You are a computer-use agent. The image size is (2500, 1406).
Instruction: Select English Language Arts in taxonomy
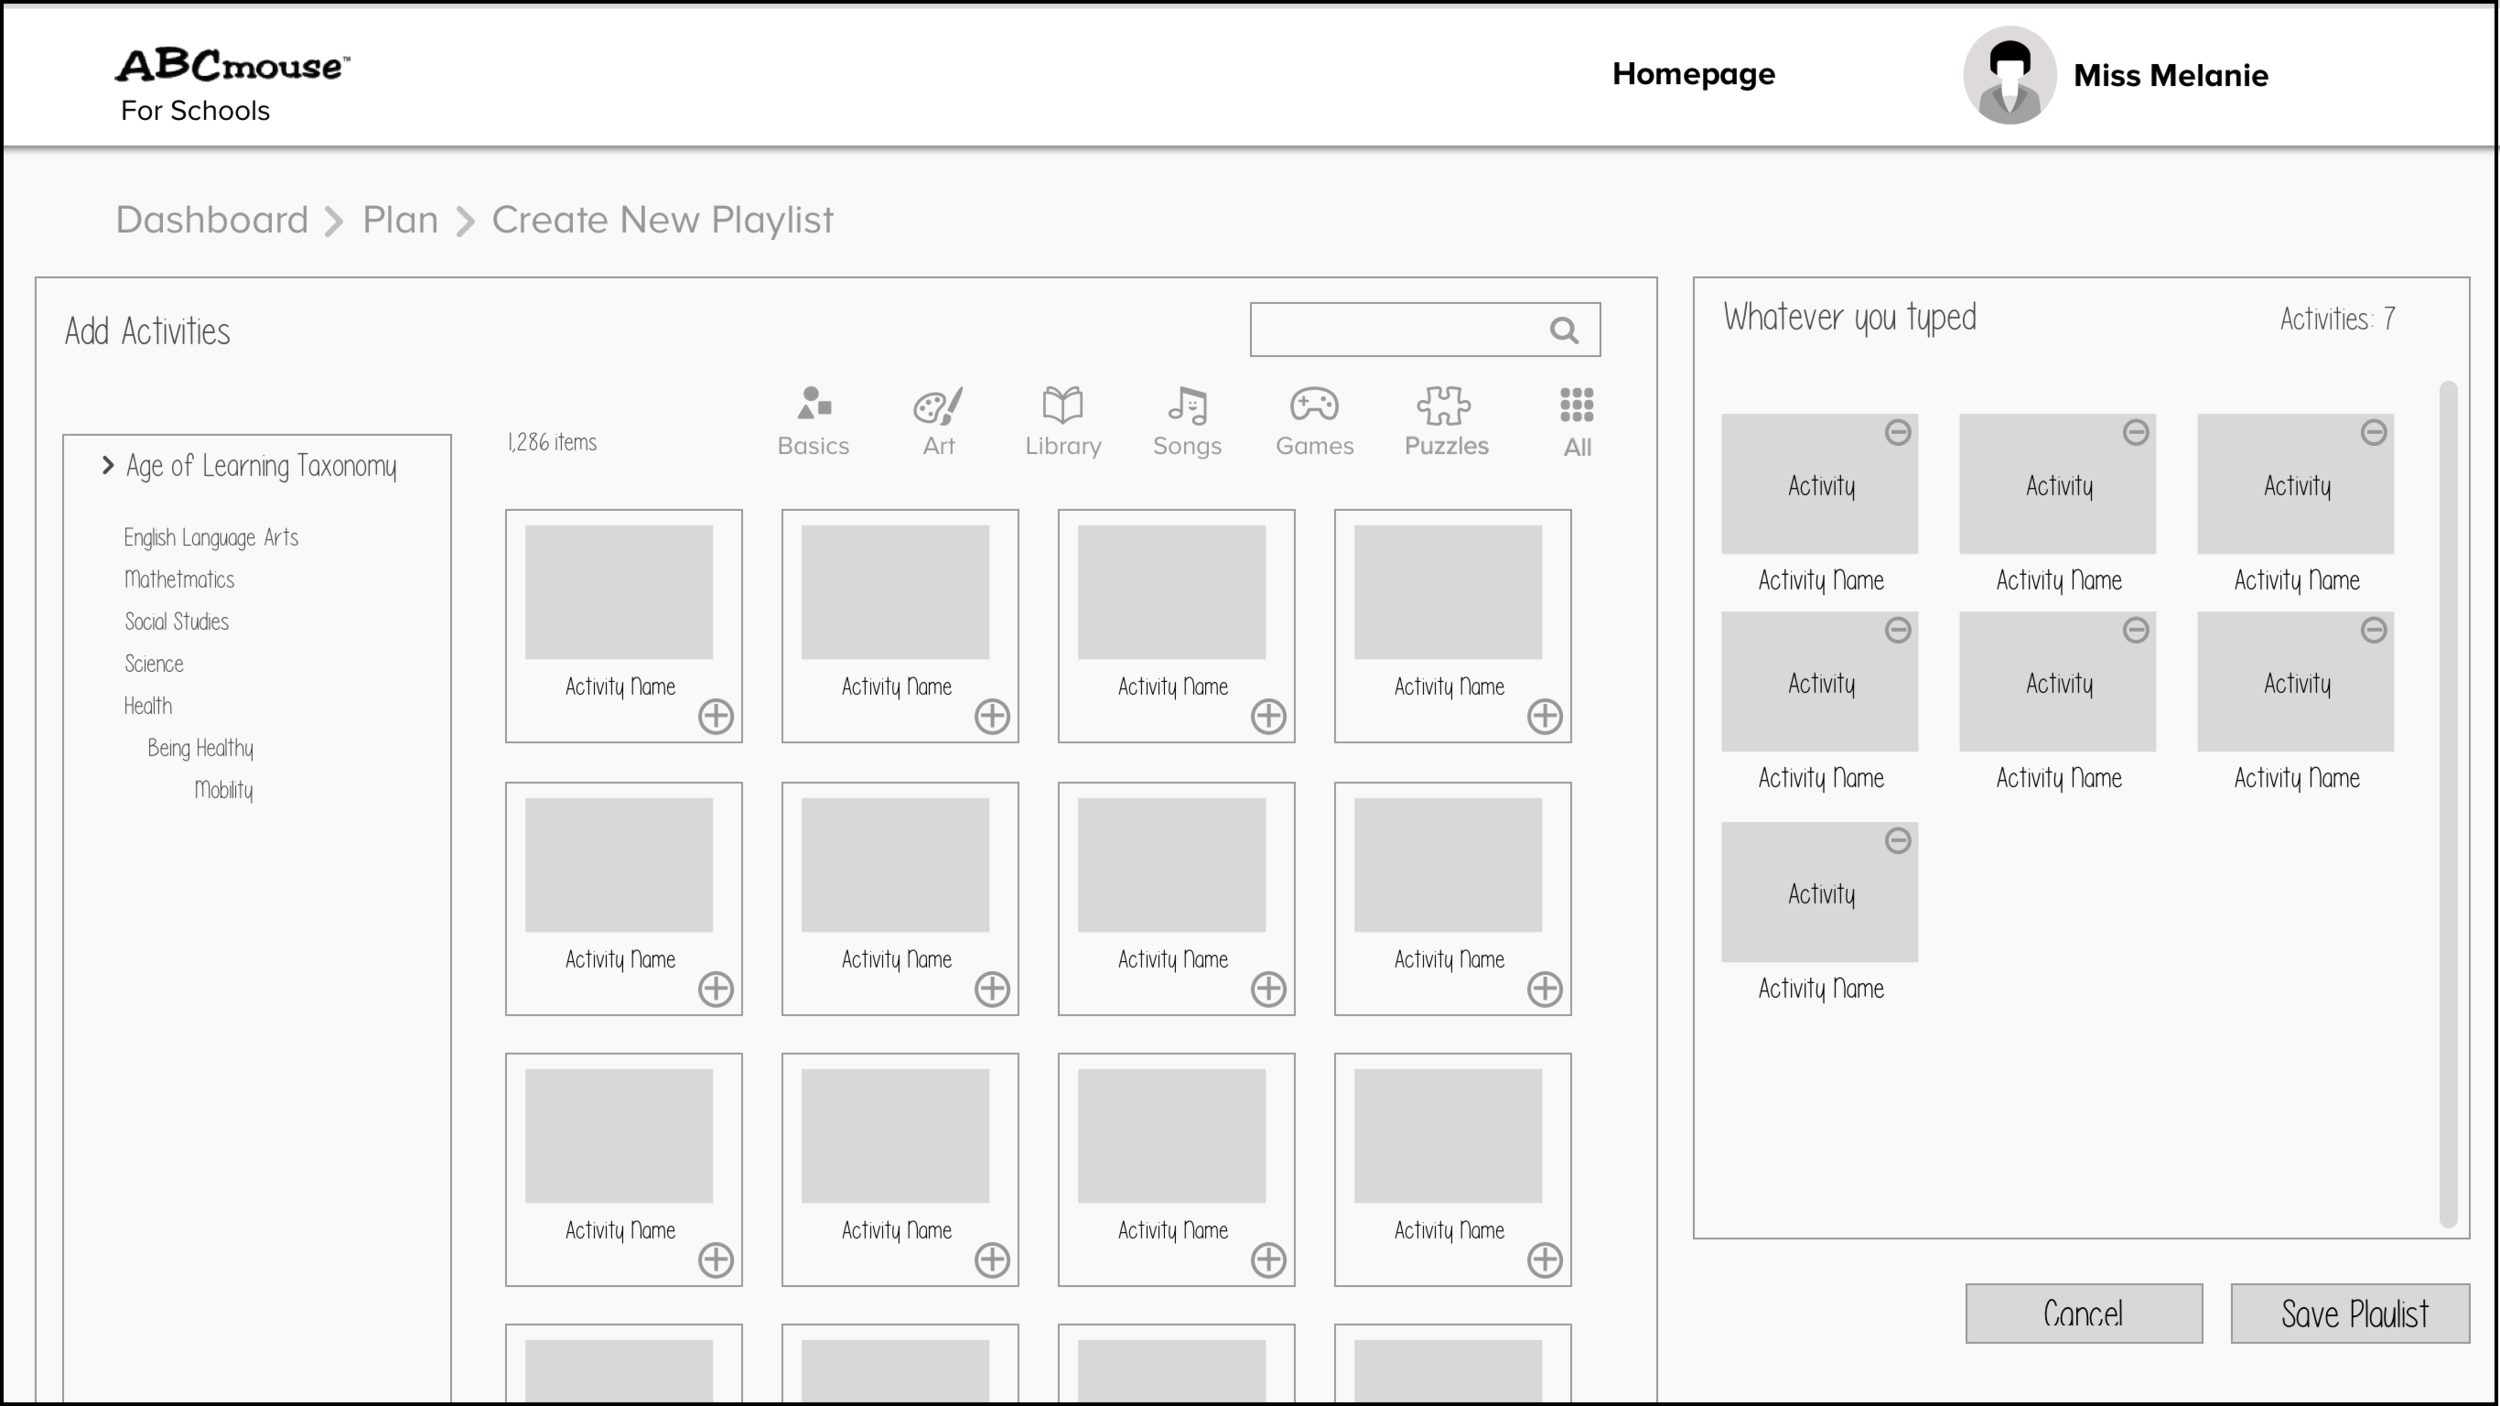(x=211, y=538)
